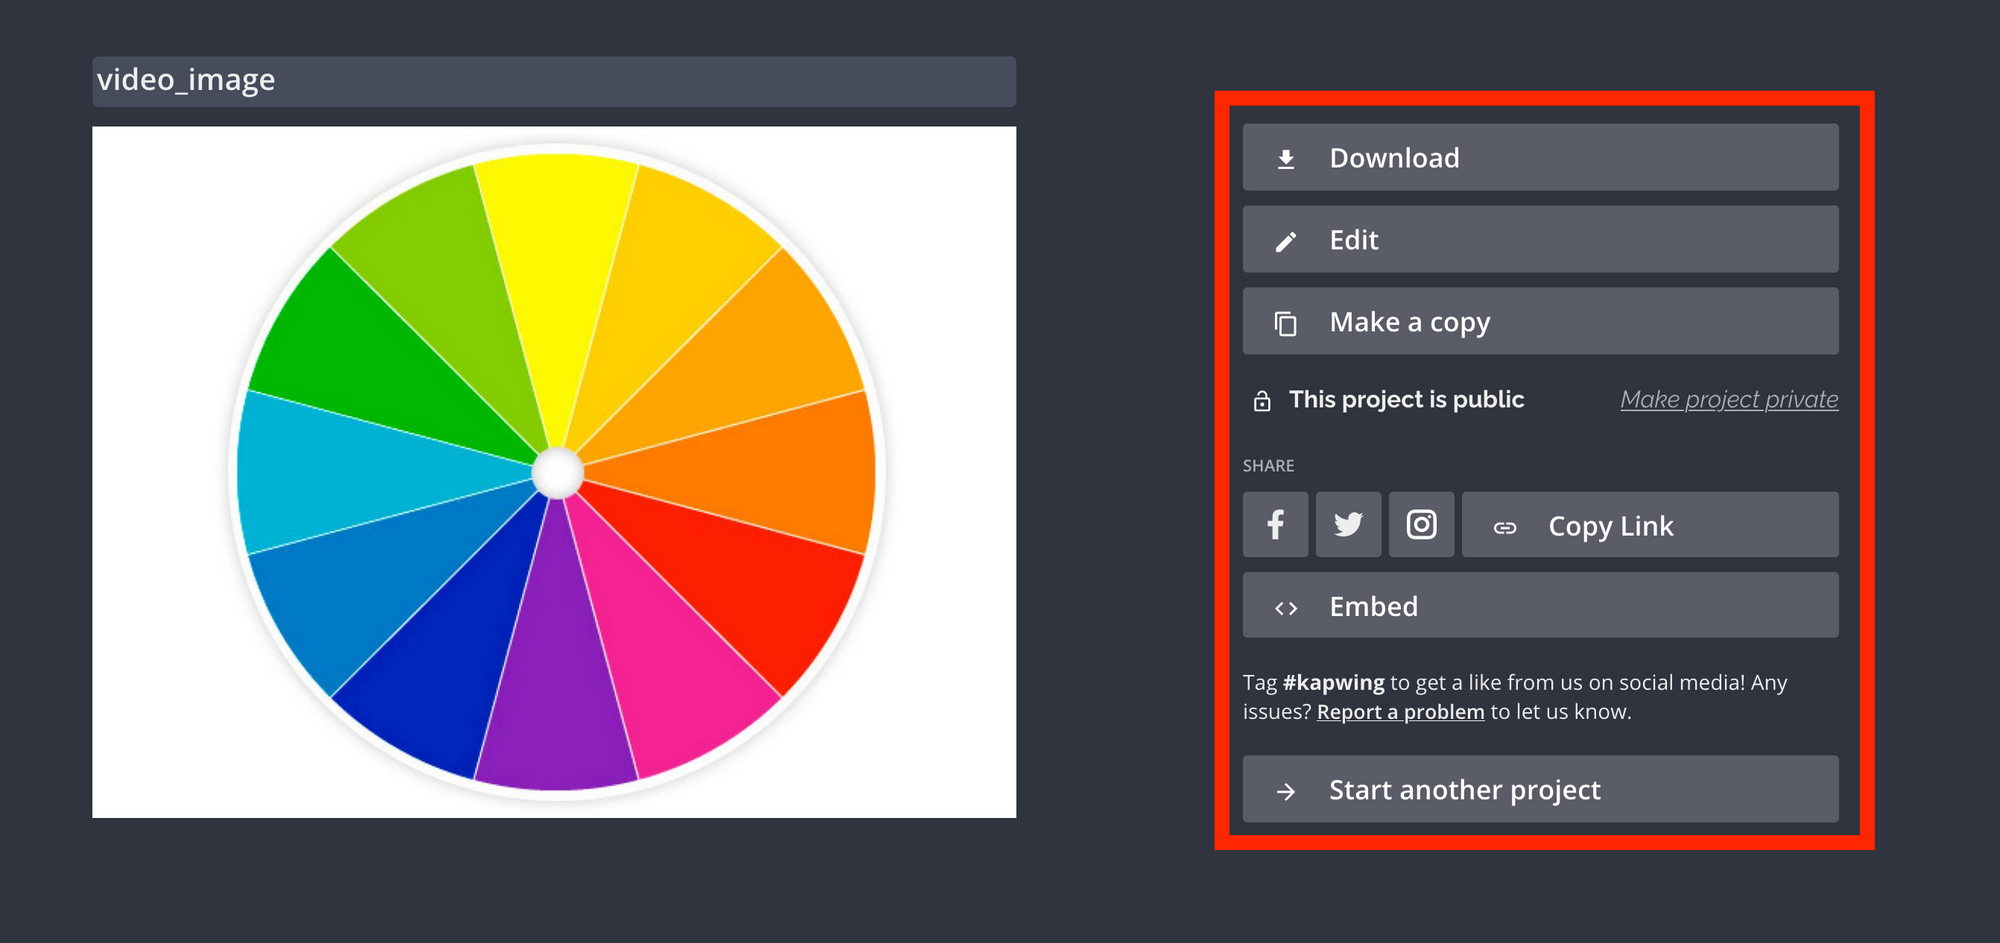The height and width of the screenshot is (943, 2000).
Task: Click the 'This project is public' text
Action: pyautogui.click(x=1405, y=400)
